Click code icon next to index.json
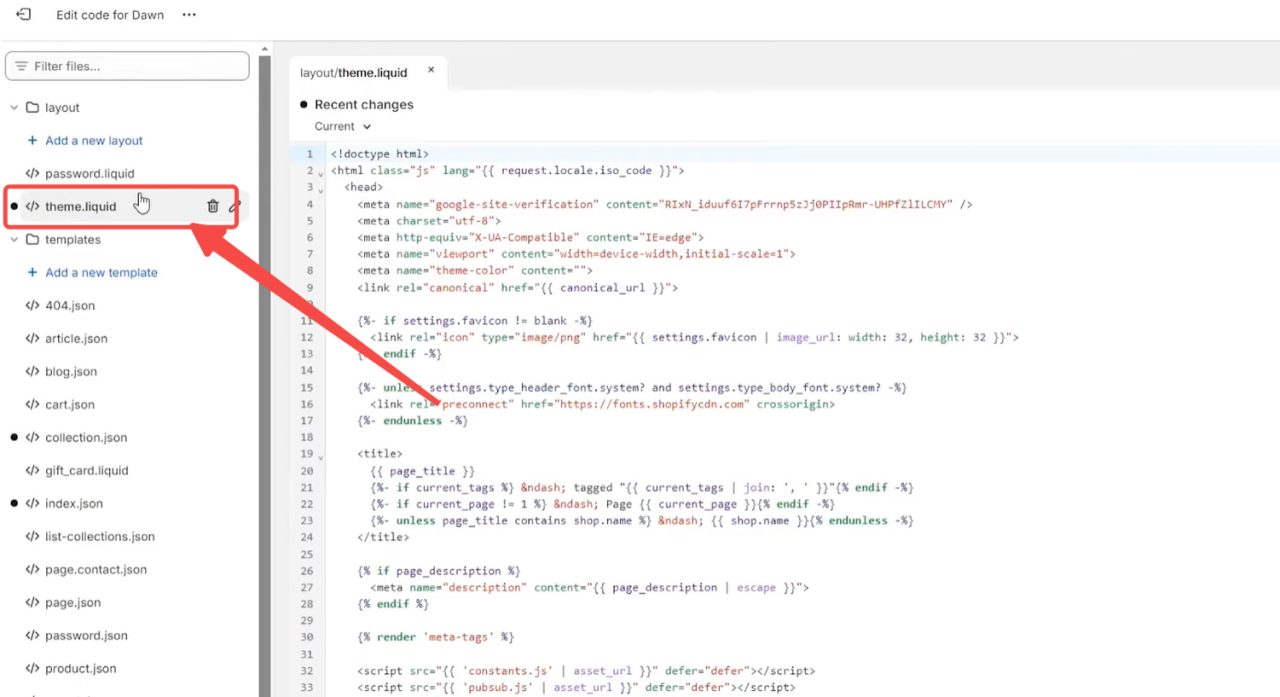The image size is (1280, 697). coord(32,503)
